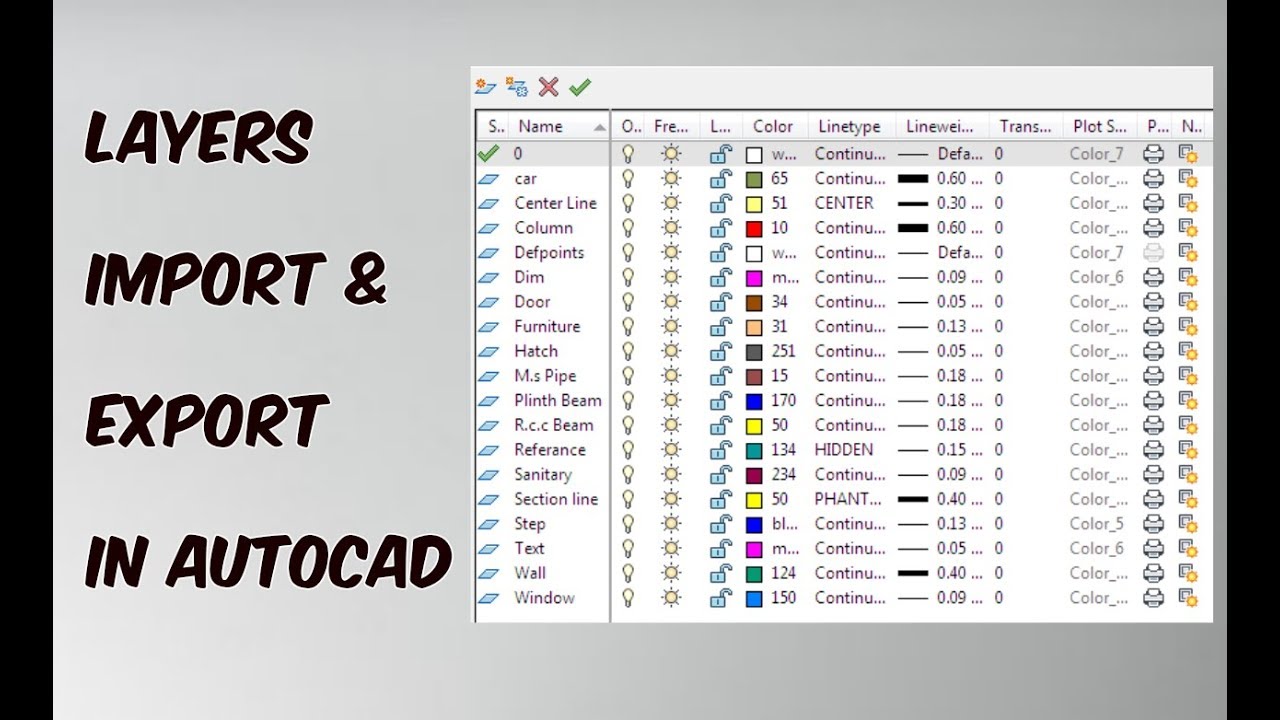Screen dimensions: 1280x720
Task: Click New VP Freeze icon for Window
Action: point(1188,598)
